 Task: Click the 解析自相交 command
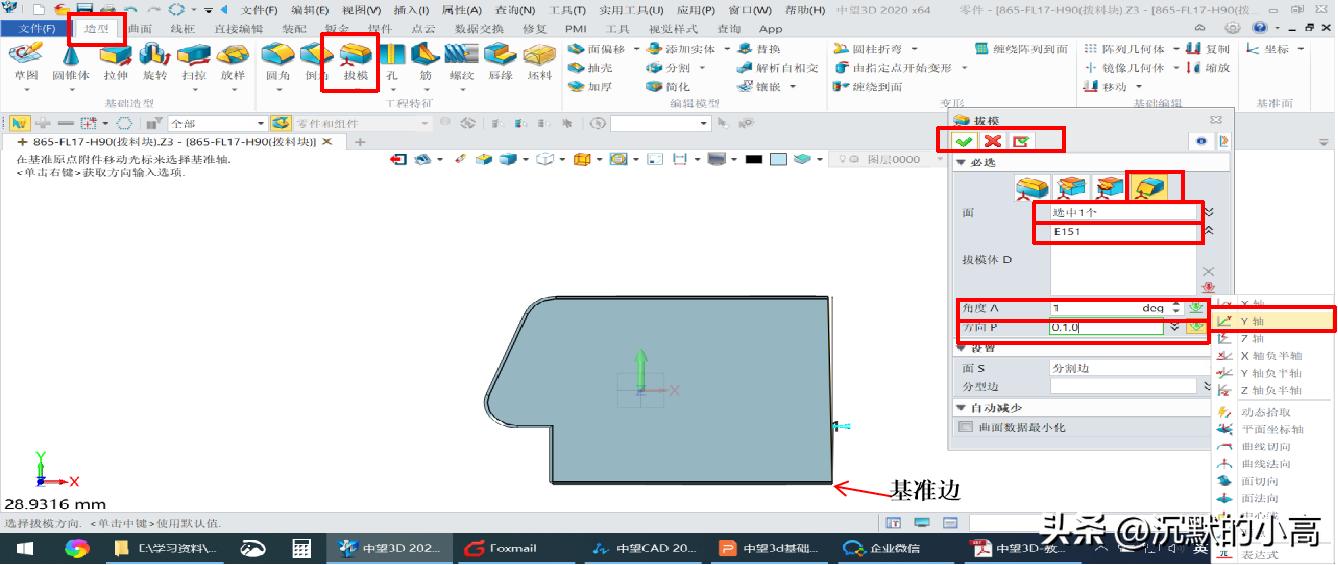click(x=777, y=68)
